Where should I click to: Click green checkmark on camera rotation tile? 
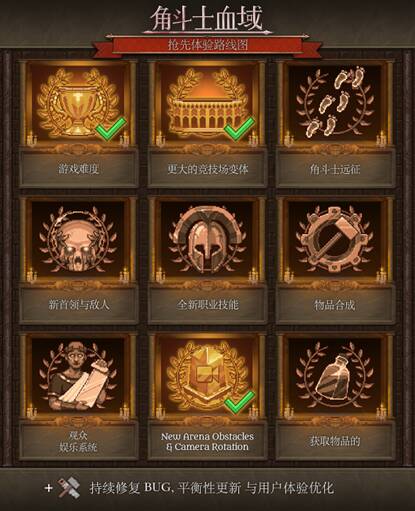pos(239,402)
